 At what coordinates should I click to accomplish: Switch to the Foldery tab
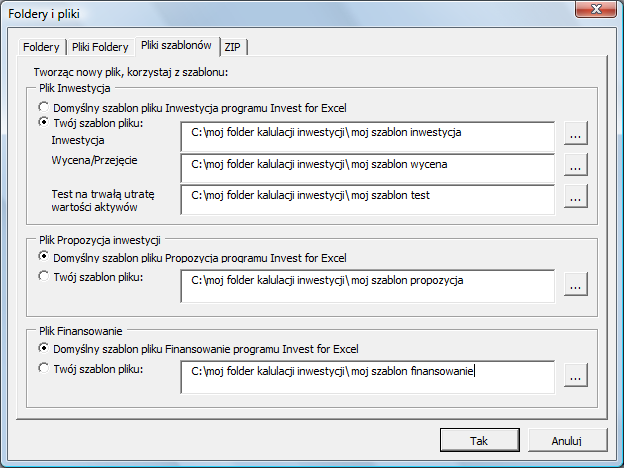coord(41,47)
